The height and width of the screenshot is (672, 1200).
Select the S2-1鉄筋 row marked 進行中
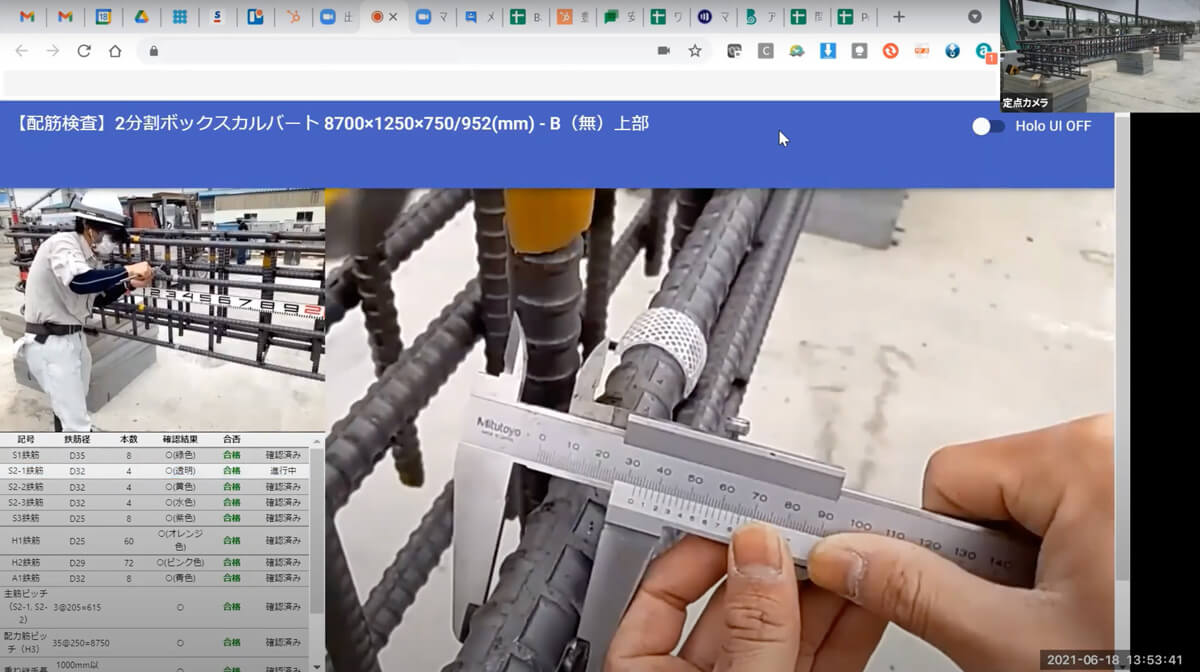[x=155, y=470]
